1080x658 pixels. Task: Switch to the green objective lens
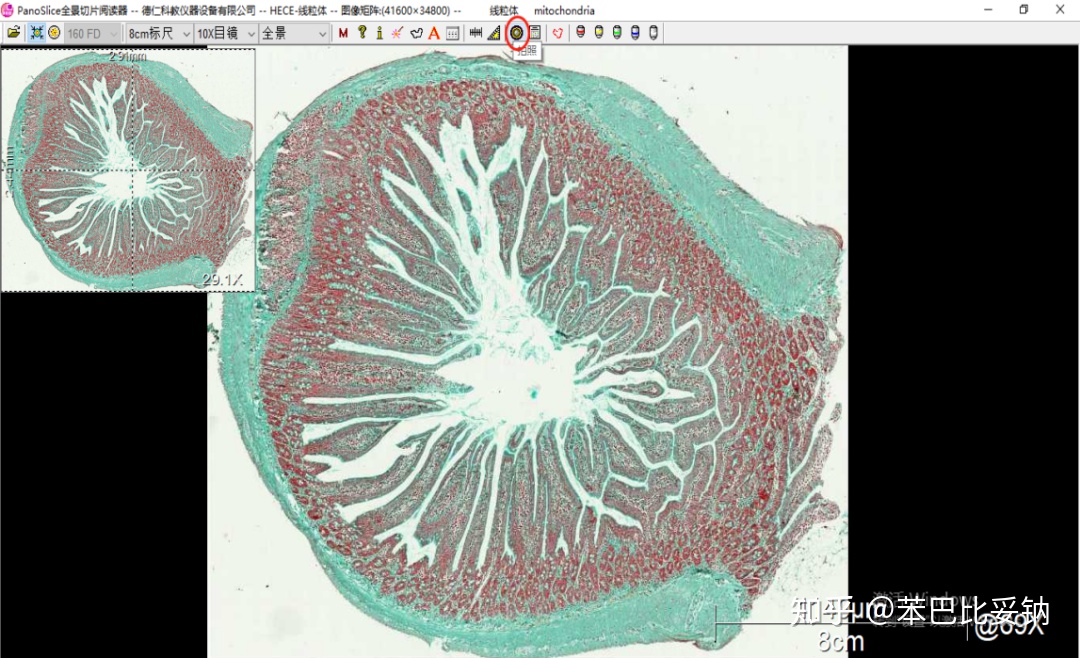pyautogui.click(x=617, y=33)
